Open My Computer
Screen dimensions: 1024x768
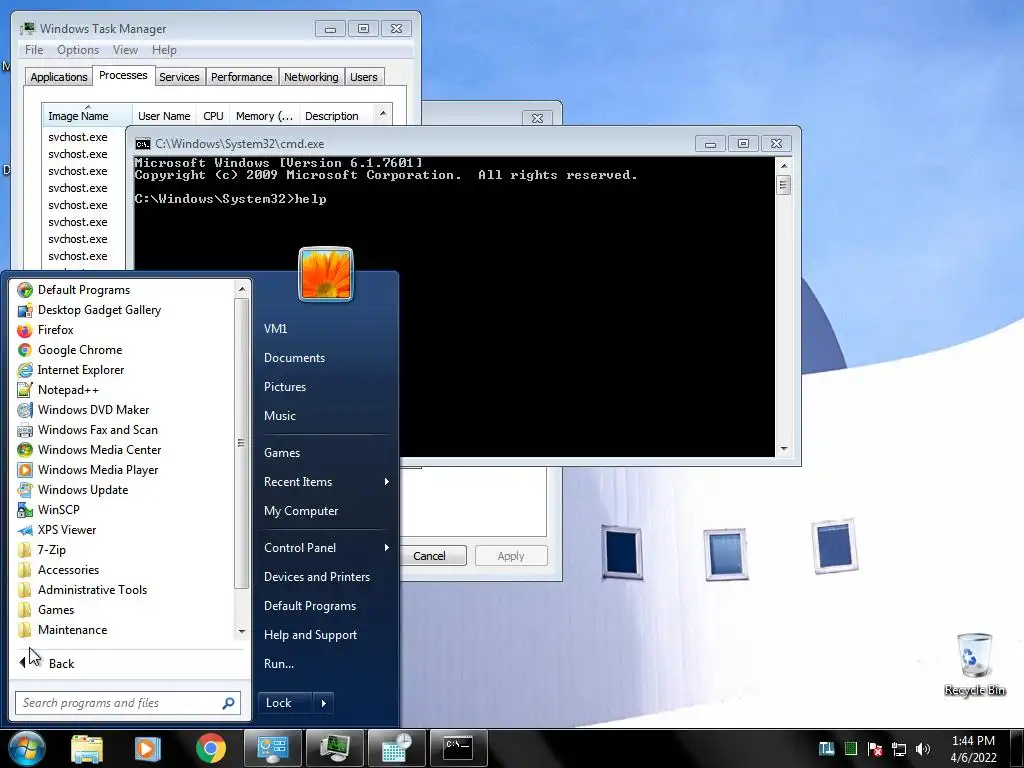(301, 511)
